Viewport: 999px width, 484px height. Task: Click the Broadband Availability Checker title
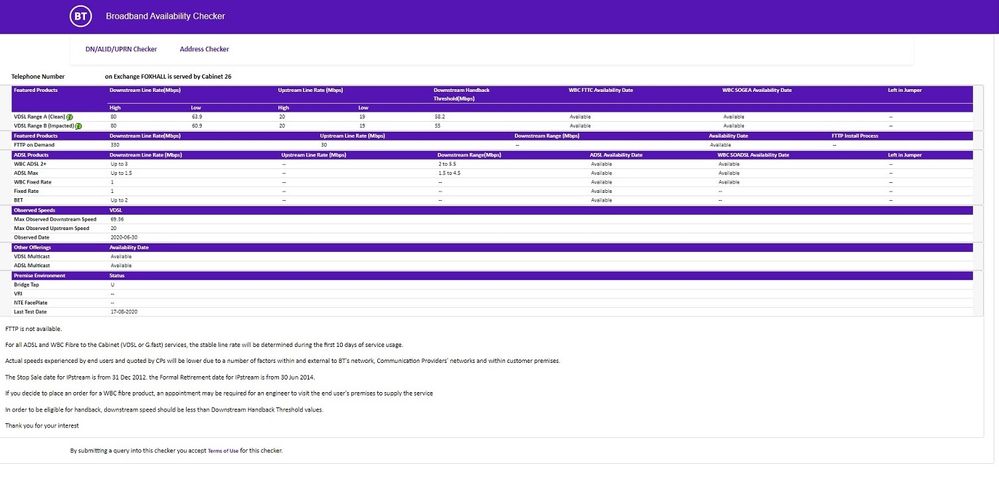165,17
